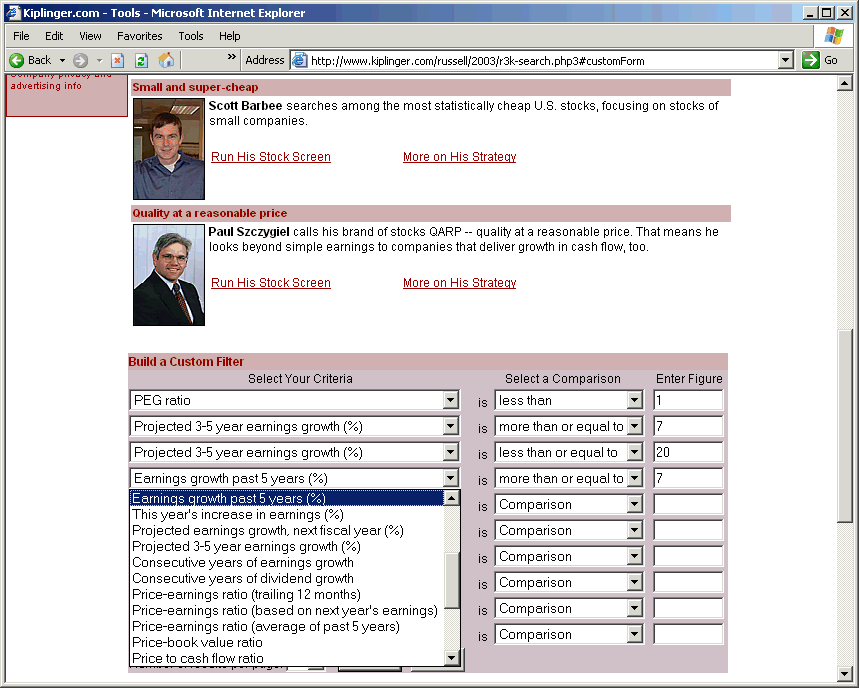859x688 pixels.
Task: Click Scott Barbee's 'Run His Stock Screen' link
Action: coord(270,157)
